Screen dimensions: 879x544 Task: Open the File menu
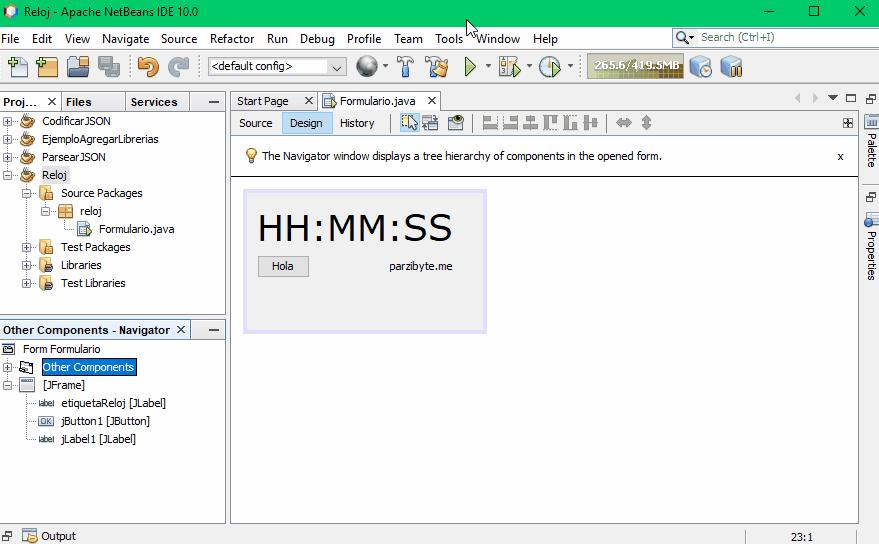click(10, 39)
